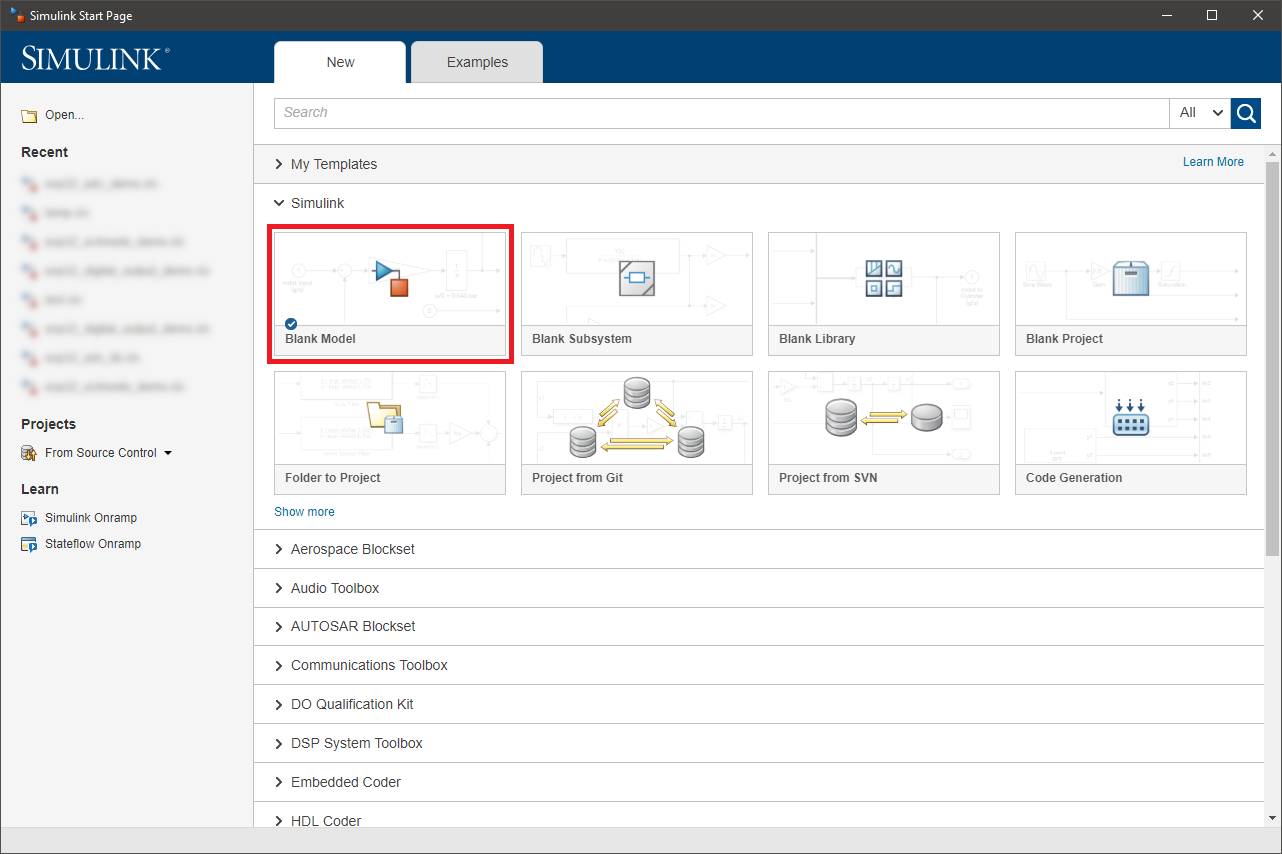Image resolution: width=1282 pixels, height=854 pixels.
Task: Click the Open folder icon
Action: click(29, 116)
